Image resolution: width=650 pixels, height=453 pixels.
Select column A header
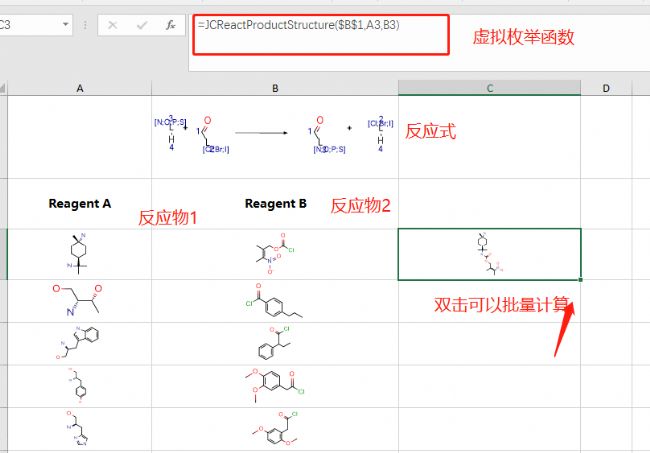[79, 89]
